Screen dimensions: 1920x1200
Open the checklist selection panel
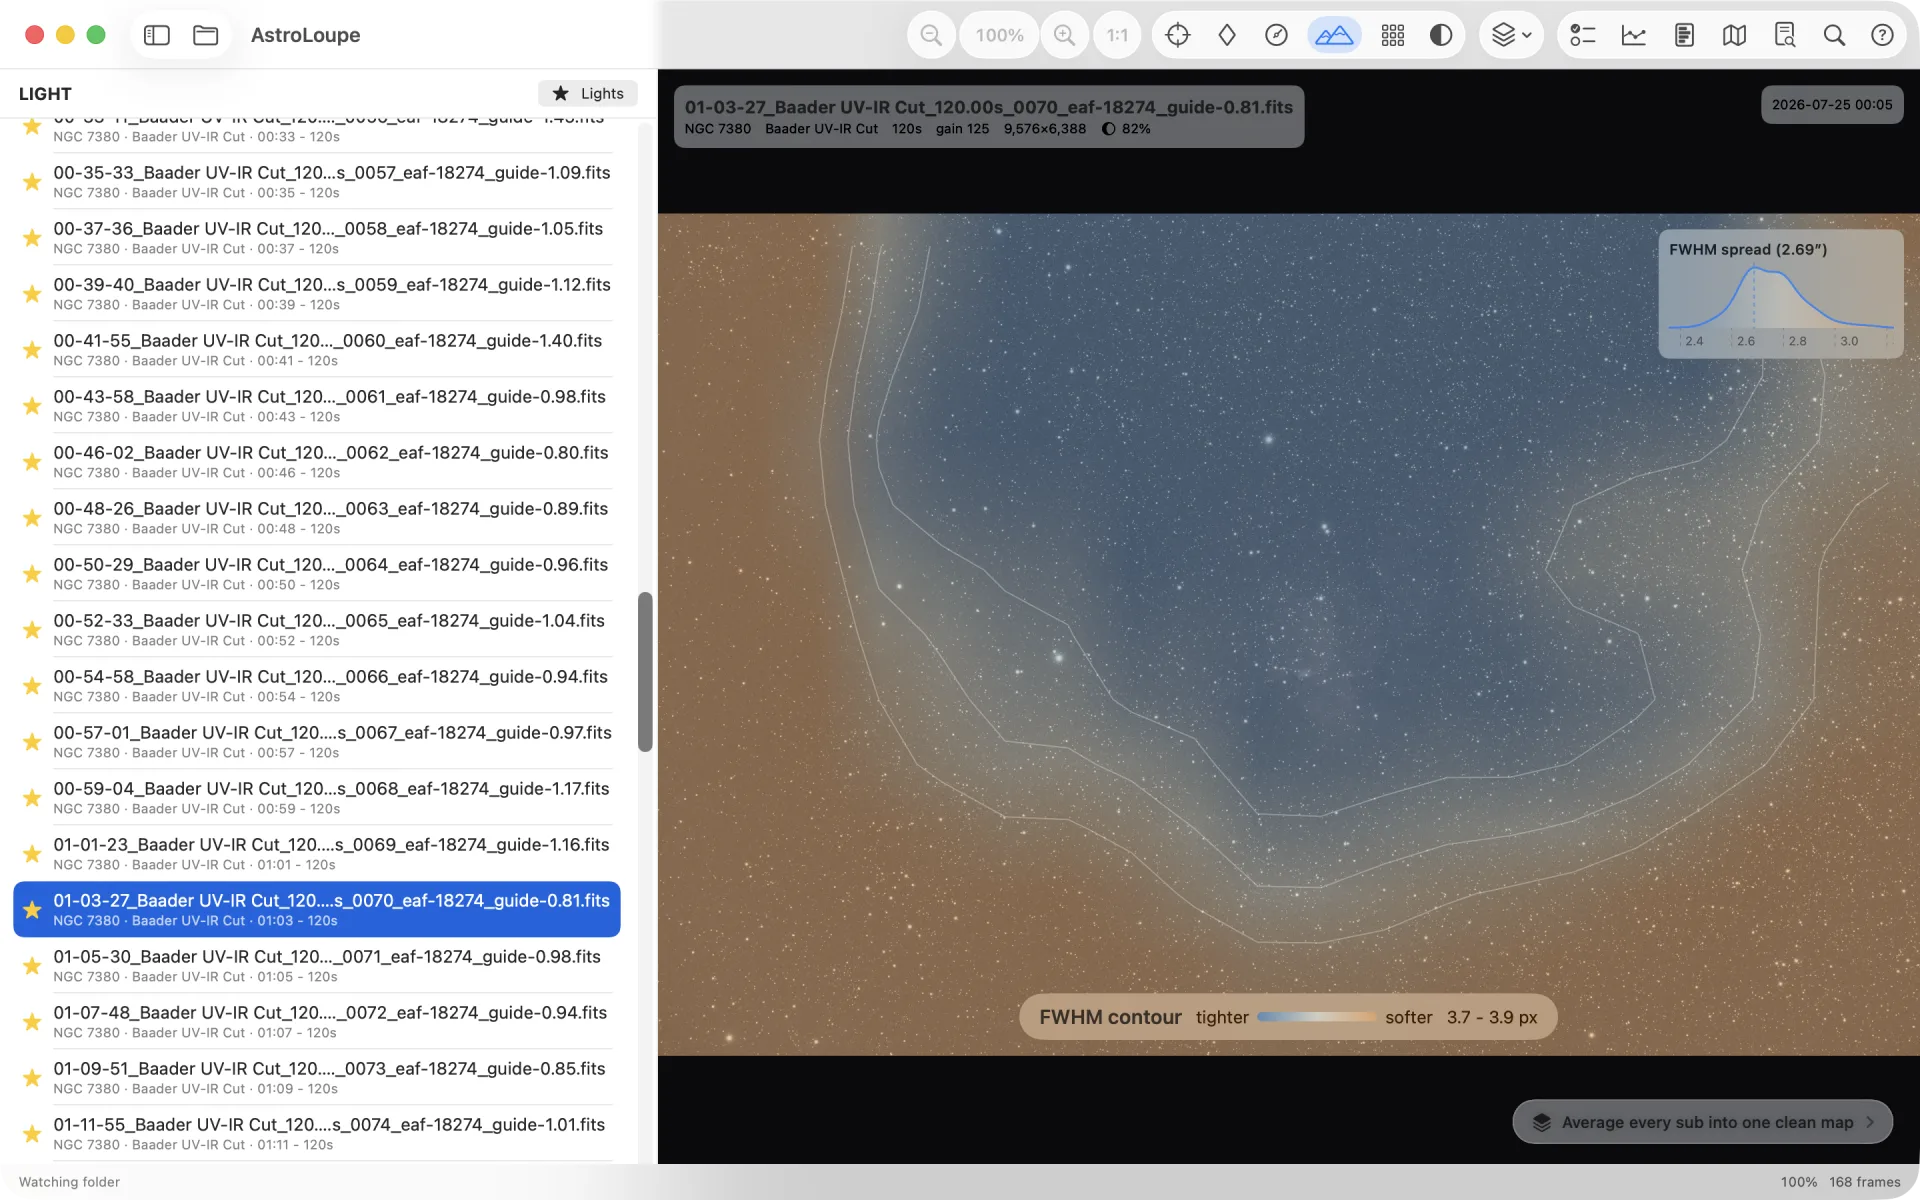[x=1582, y=35]
